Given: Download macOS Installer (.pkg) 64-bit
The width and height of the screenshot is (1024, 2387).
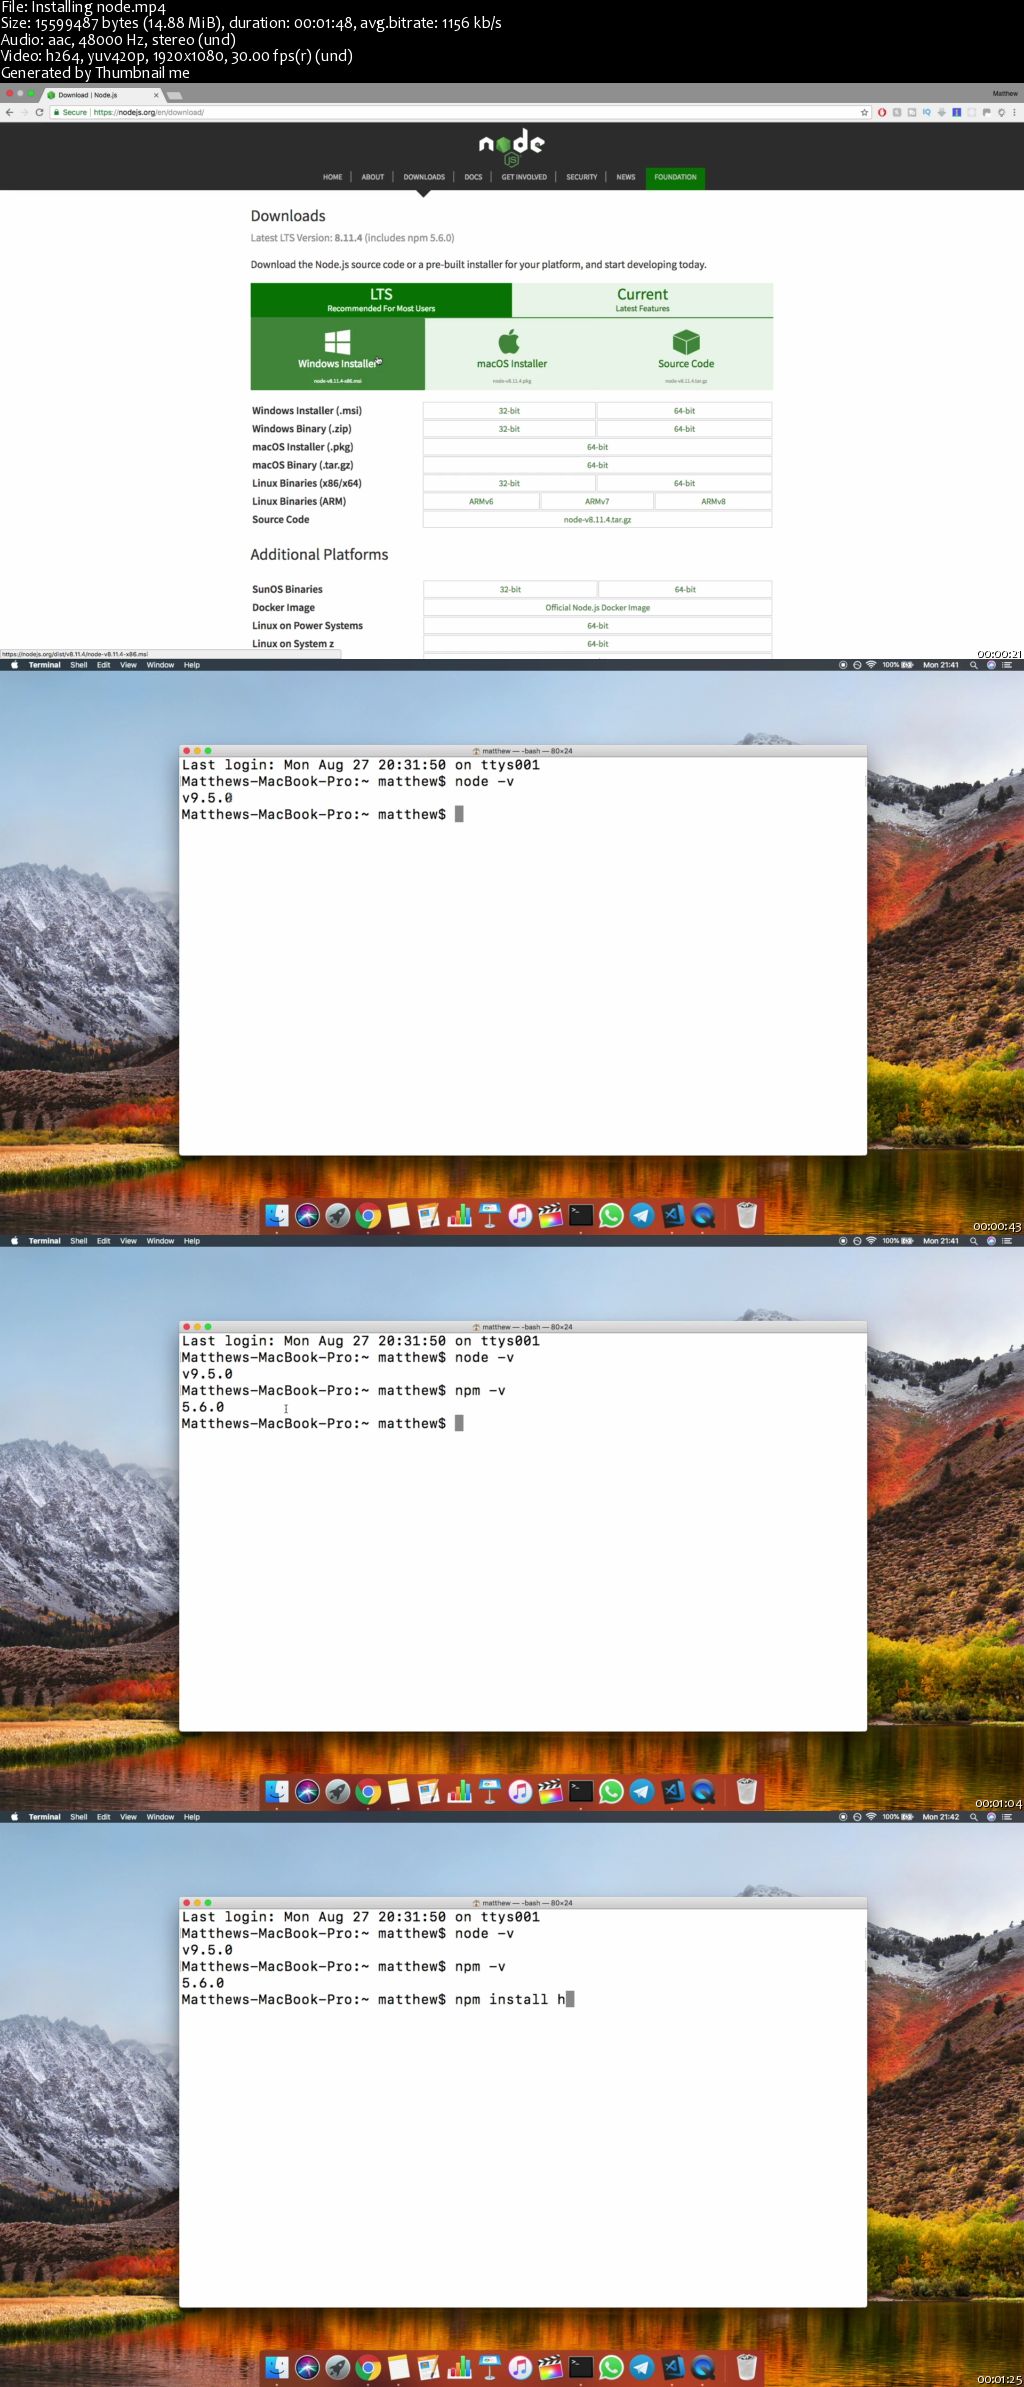Looking at the screenshot, I should point(597,447).
